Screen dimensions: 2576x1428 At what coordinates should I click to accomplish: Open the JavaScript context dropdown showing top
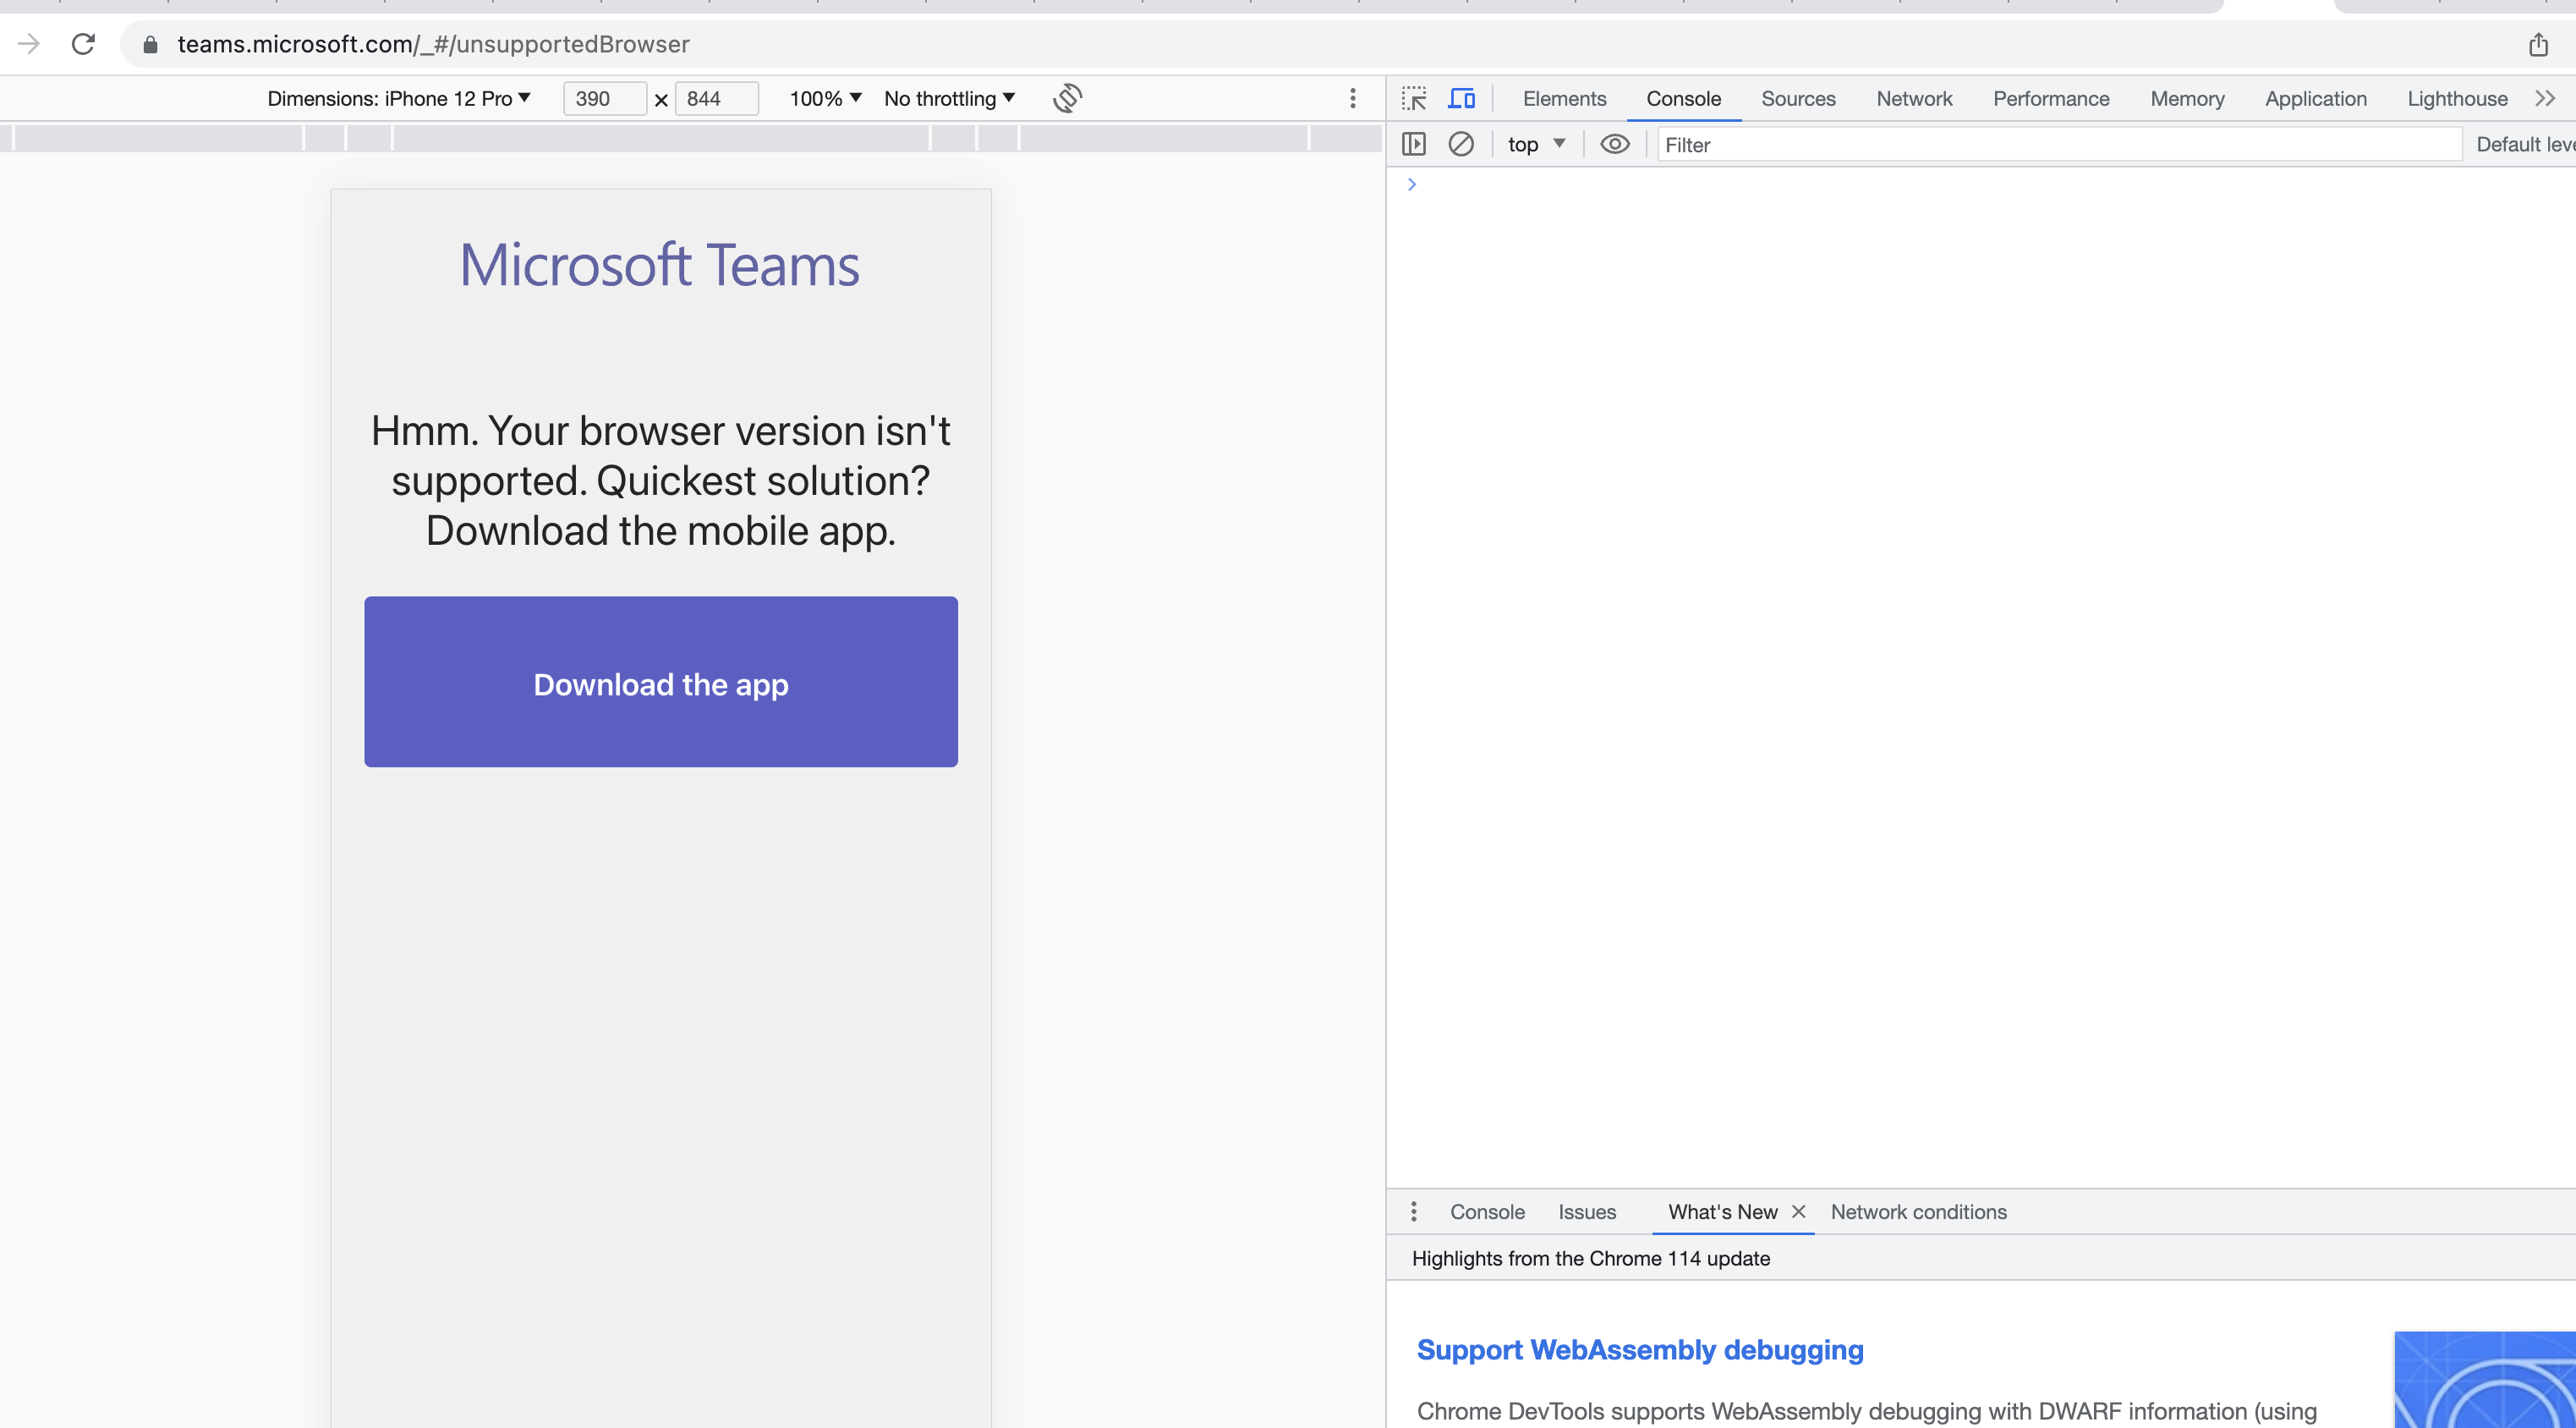(x=1536, y=144)
